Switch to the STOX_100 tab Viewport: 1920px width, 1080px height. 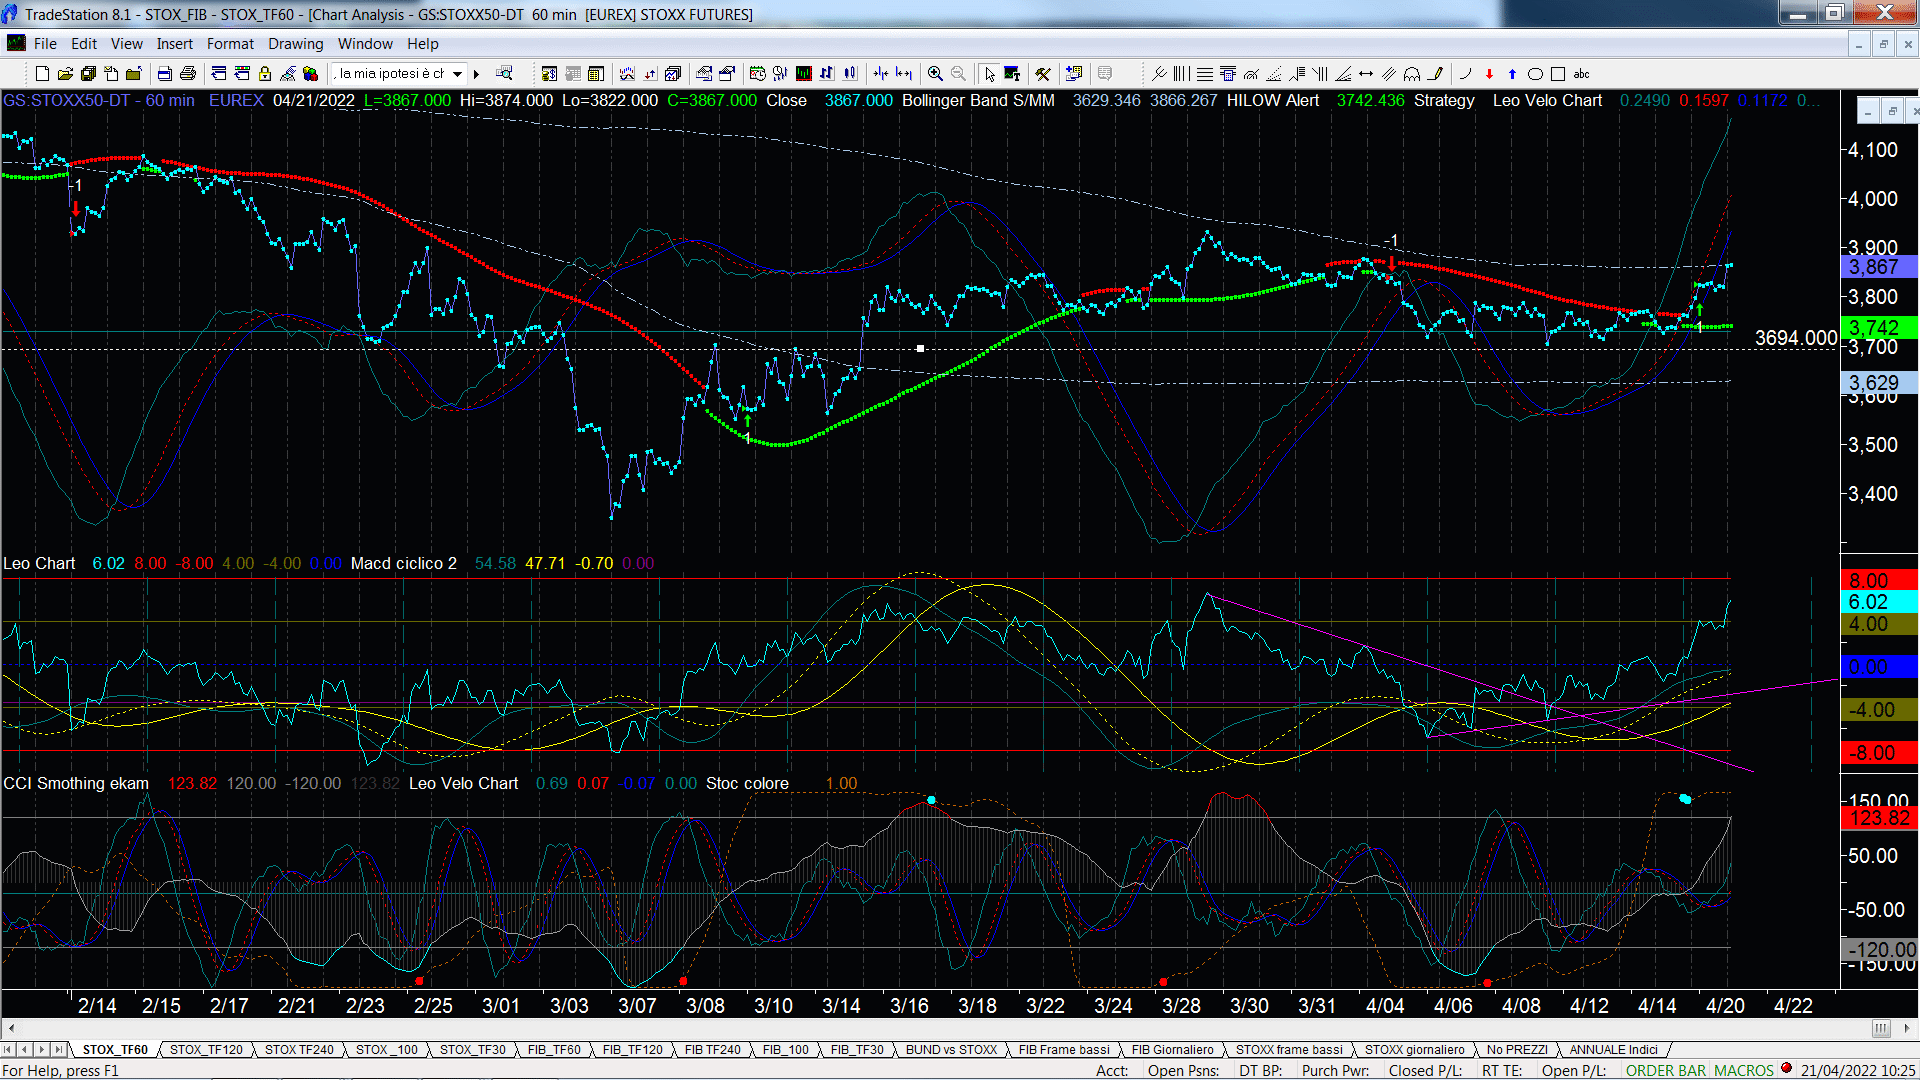(x=387, y=1050)
